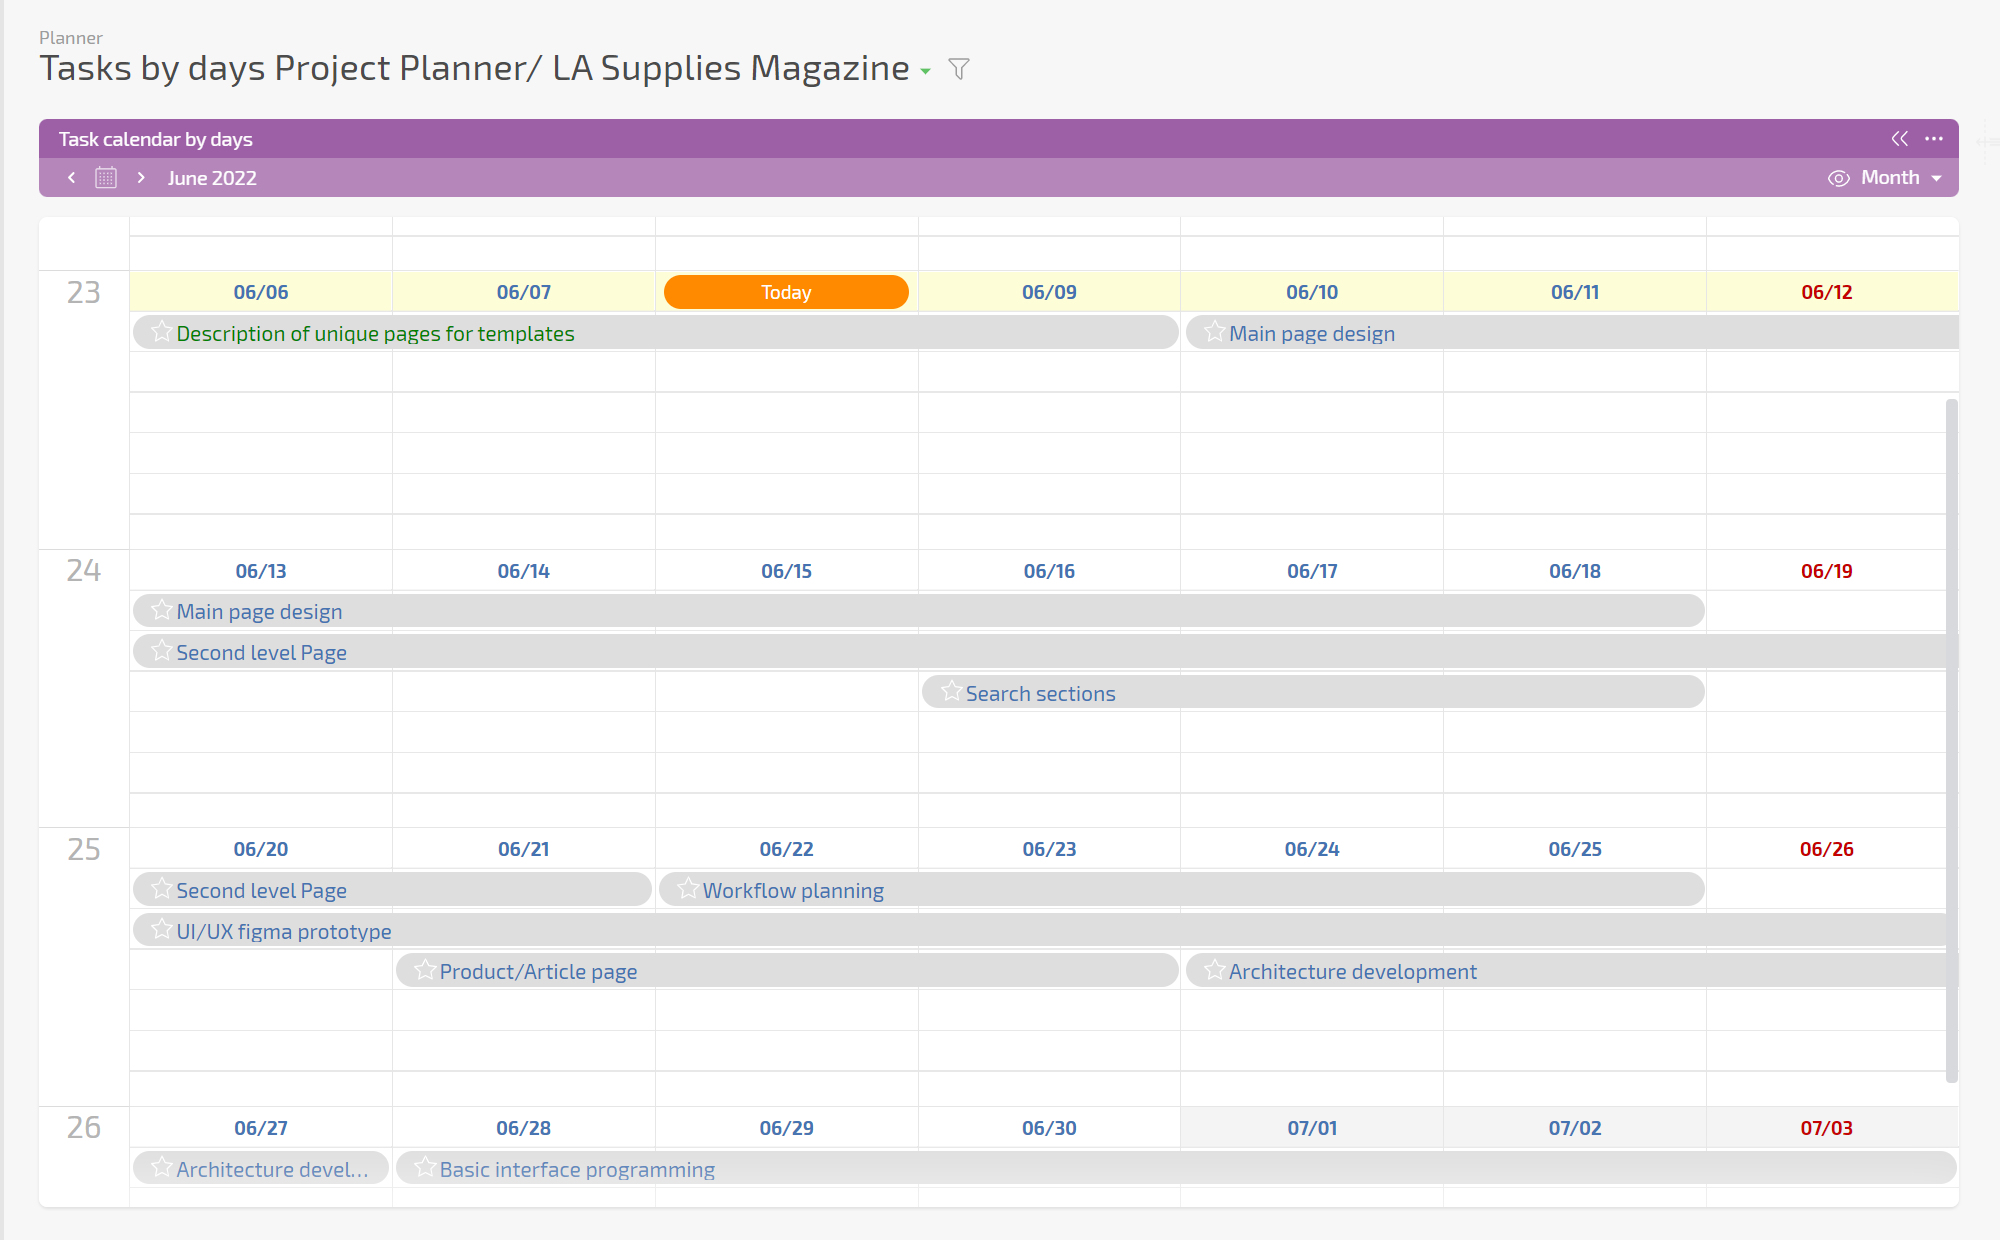Image resolution: width=2000 pixels, height=1240 pixels.
Task: Open Basic interface programming task
Action: [577, 1169]
